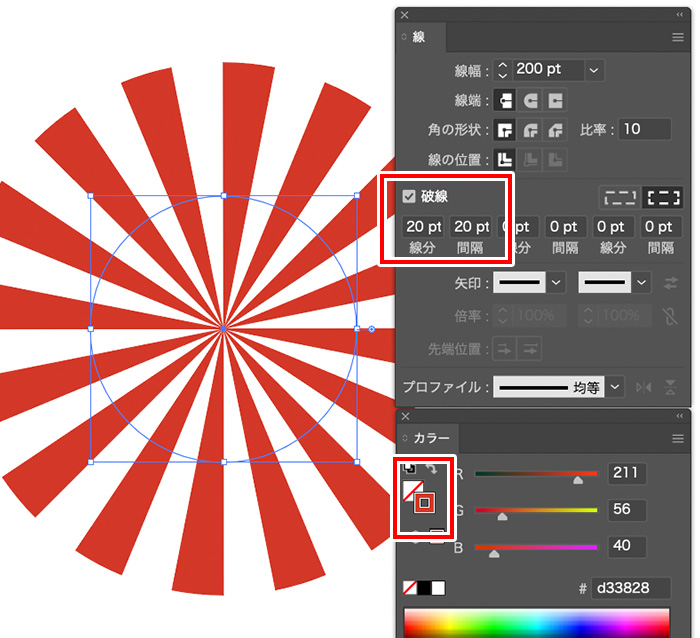Swap fill and stroke colors

point(431,468)
